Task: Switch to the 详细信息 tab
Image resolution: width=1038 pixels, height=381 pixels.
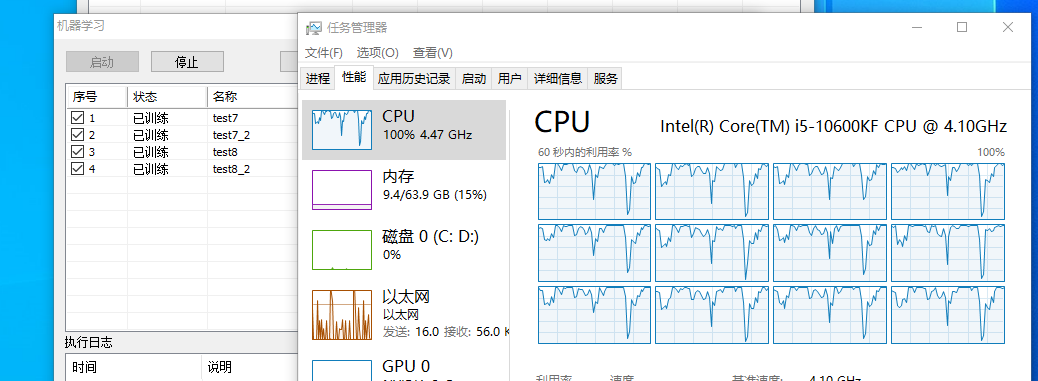Action: click(558, 79)
